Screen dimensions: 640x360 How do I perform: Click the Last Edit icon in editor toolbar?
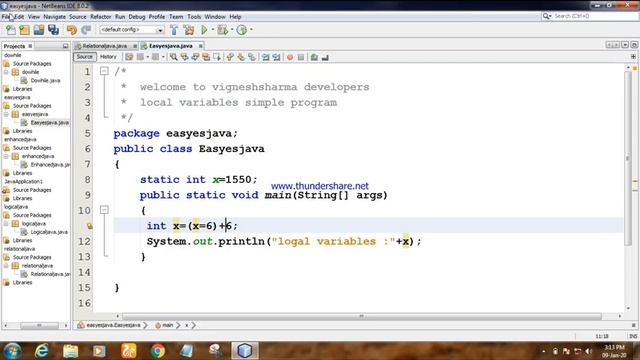click(129, 57)
